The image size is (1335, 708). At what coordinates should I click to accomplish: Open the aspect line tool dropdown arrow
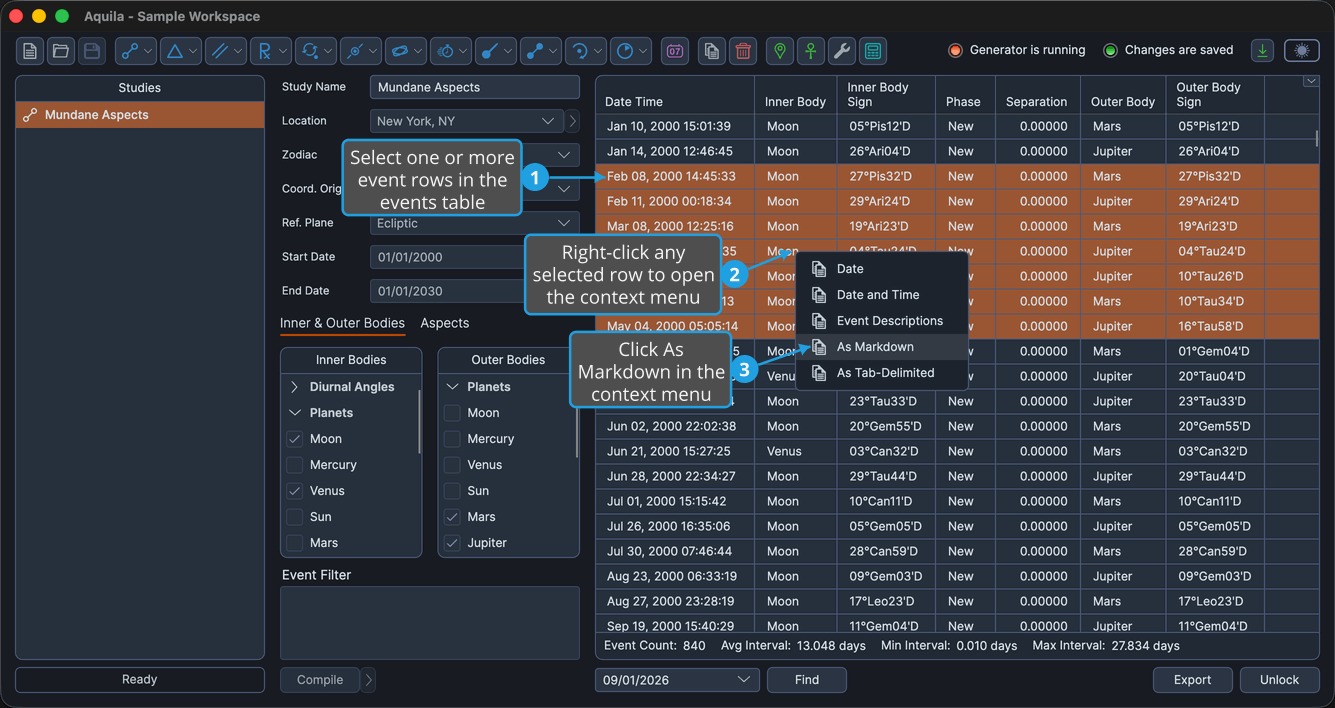148,51
